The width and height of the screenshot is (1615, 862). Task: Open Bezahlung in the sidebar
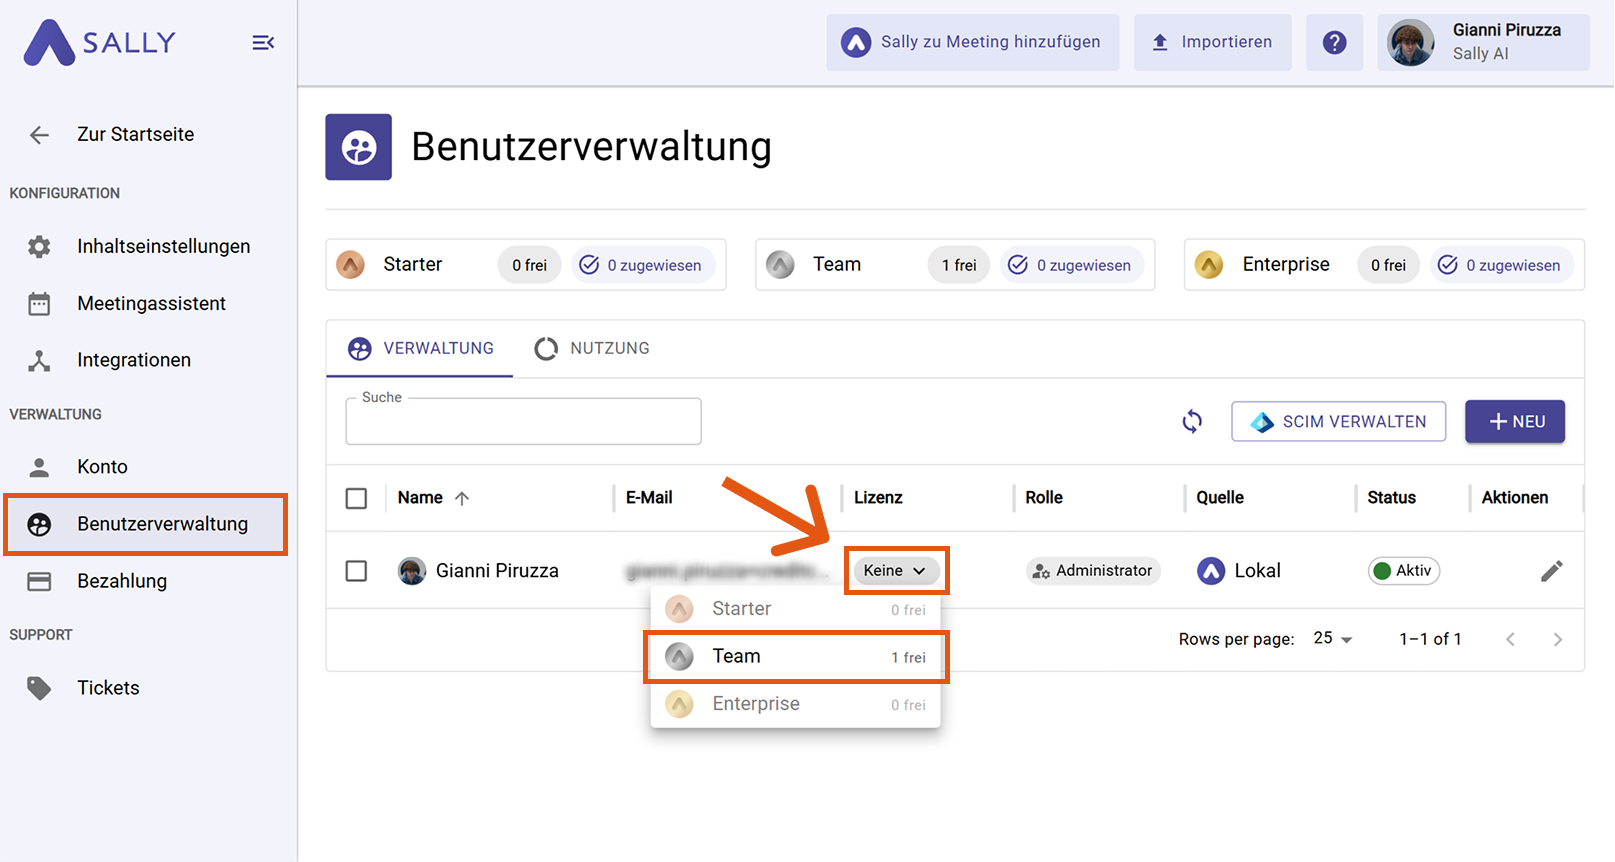(x=148, y=581)
